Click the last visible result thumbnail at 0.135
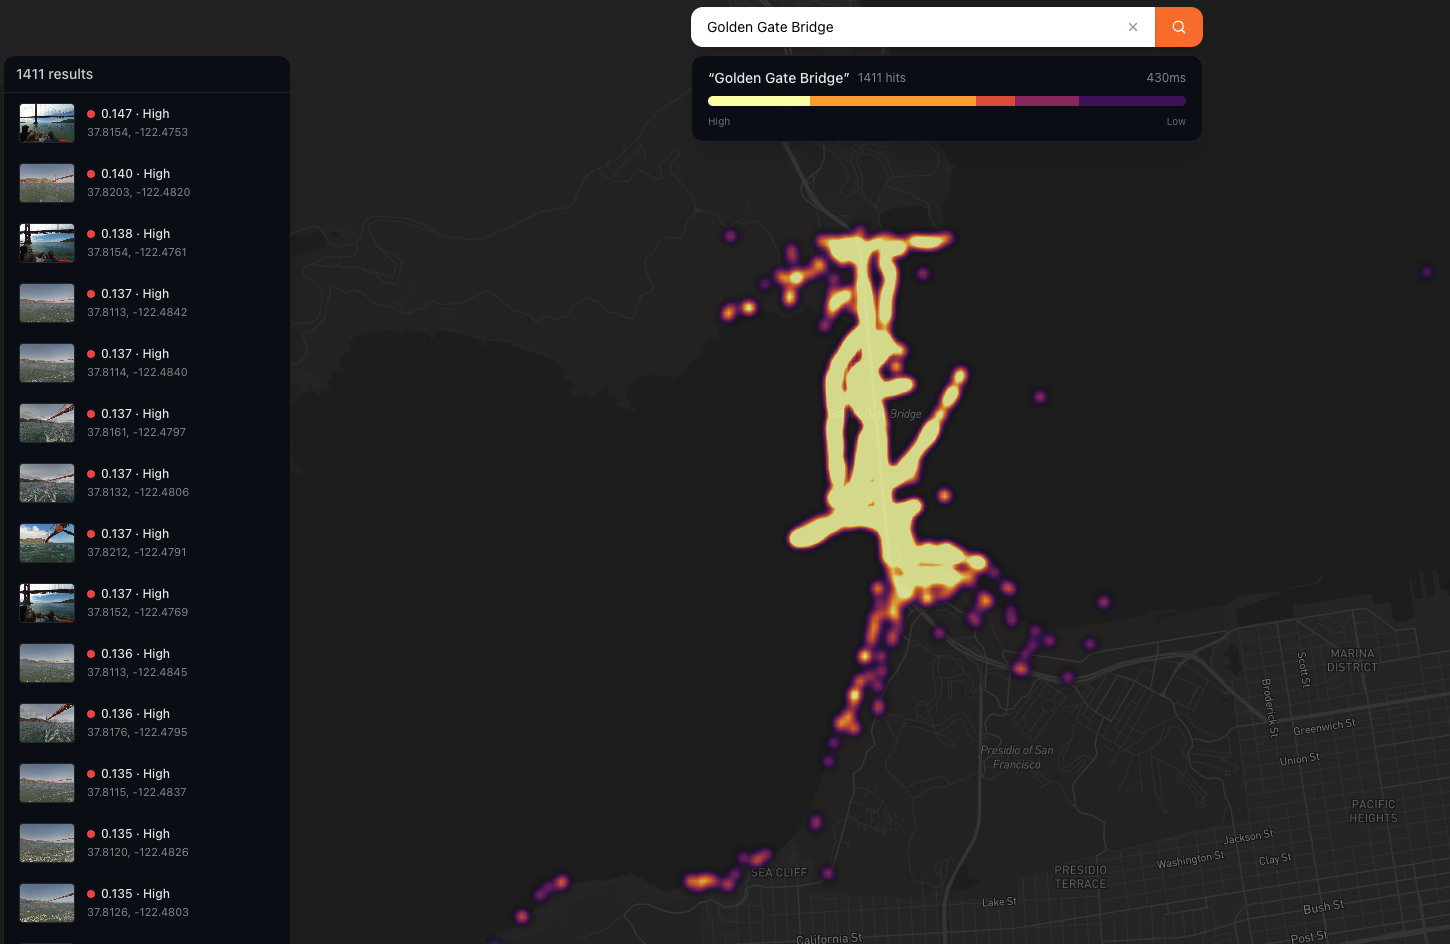 coord(46,902)
